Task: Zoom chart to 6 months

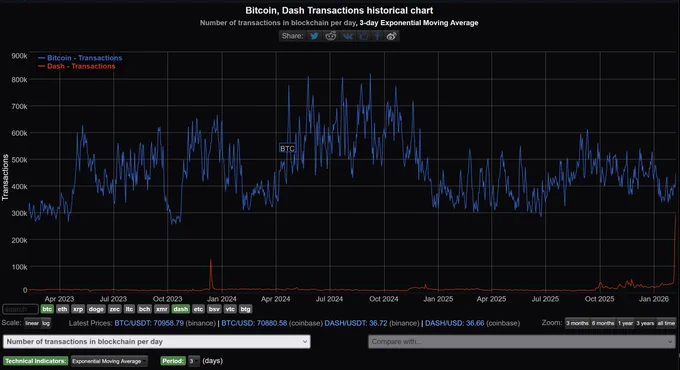Action: tap(603, 323)
